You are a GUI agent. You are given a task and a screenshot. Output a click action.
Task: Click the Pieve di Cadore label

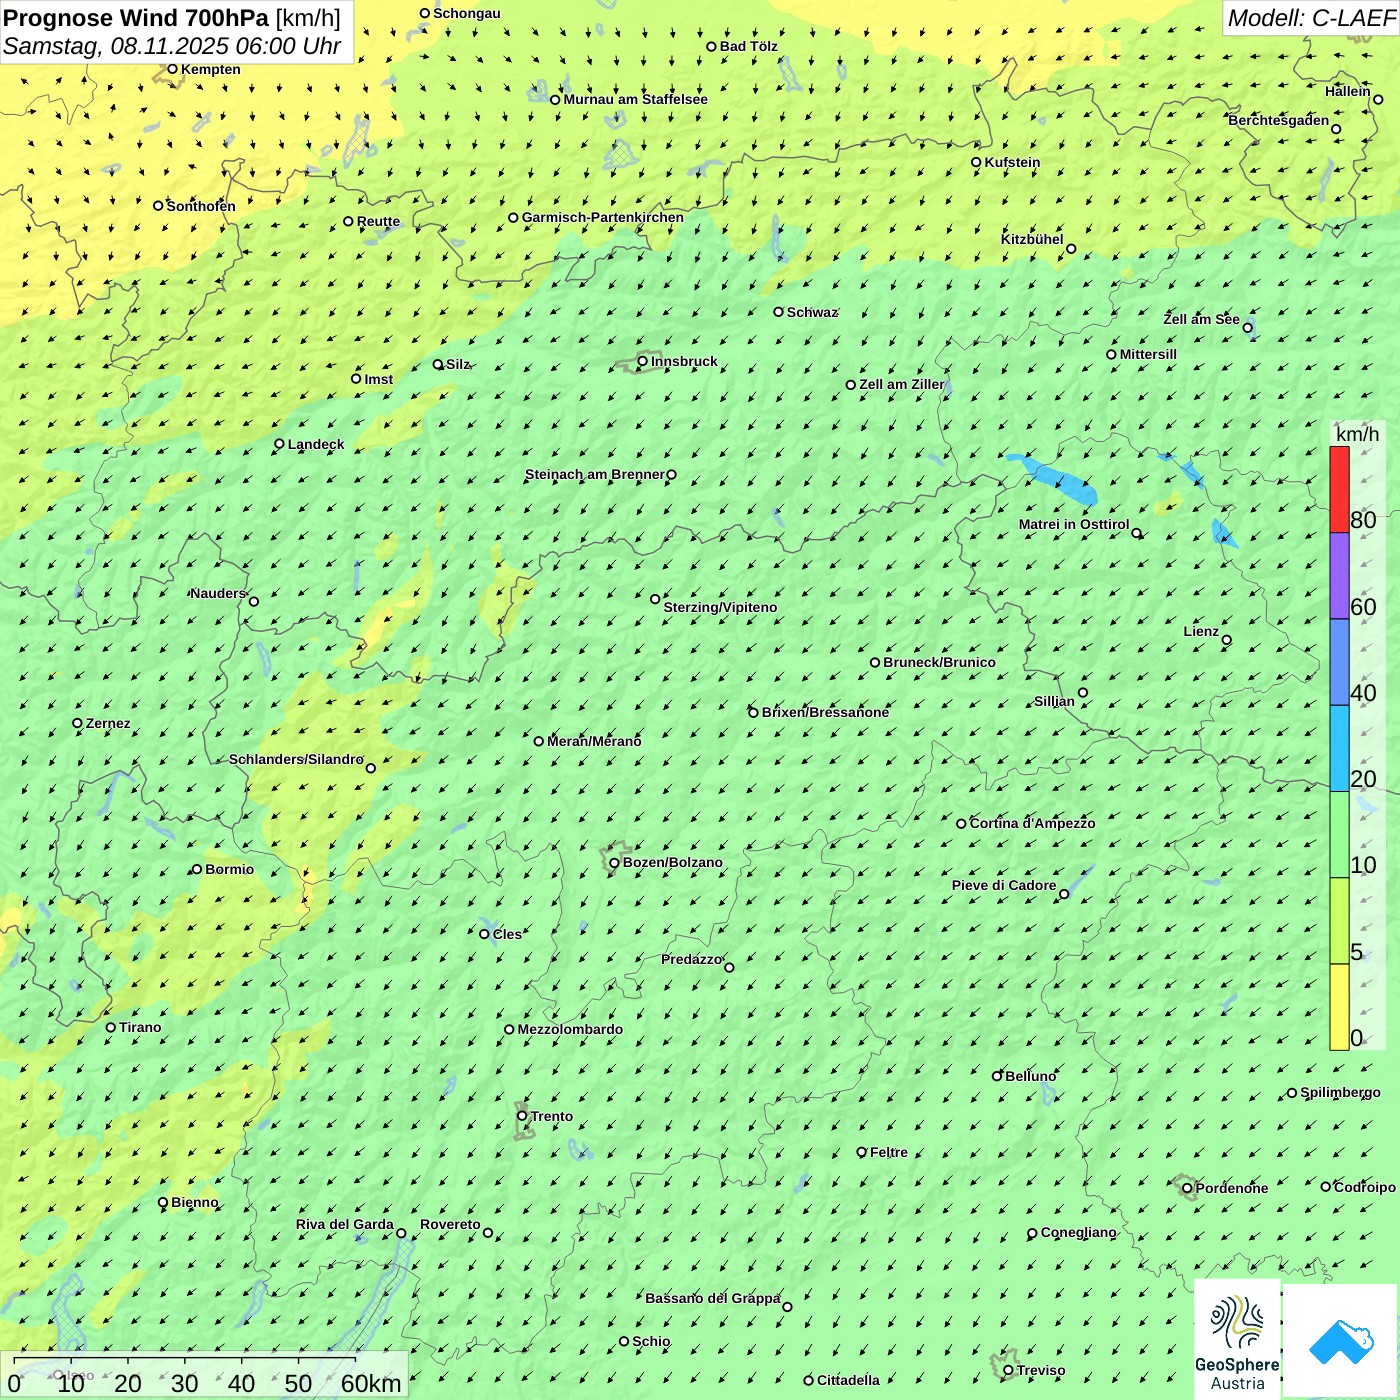click(x=1004, y=885)
